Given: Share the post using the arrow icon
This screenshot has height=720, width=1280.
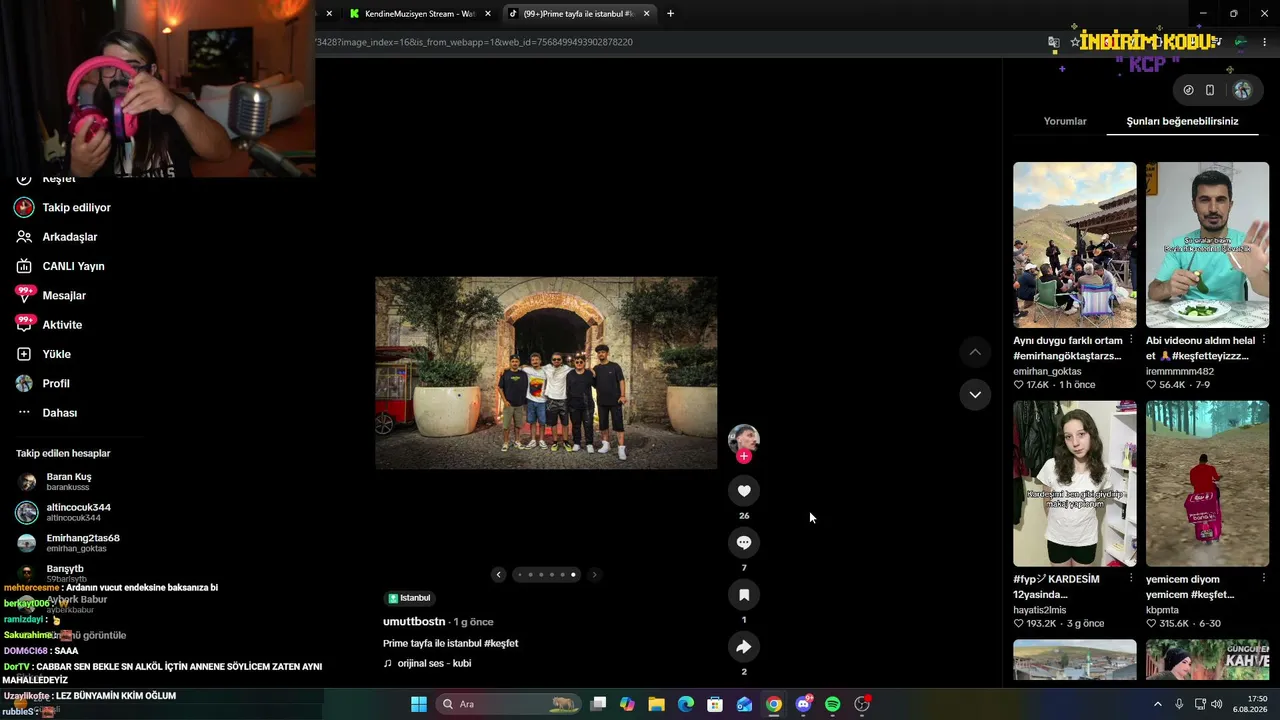Looking at the screenshot, I should tap(744, 647).
